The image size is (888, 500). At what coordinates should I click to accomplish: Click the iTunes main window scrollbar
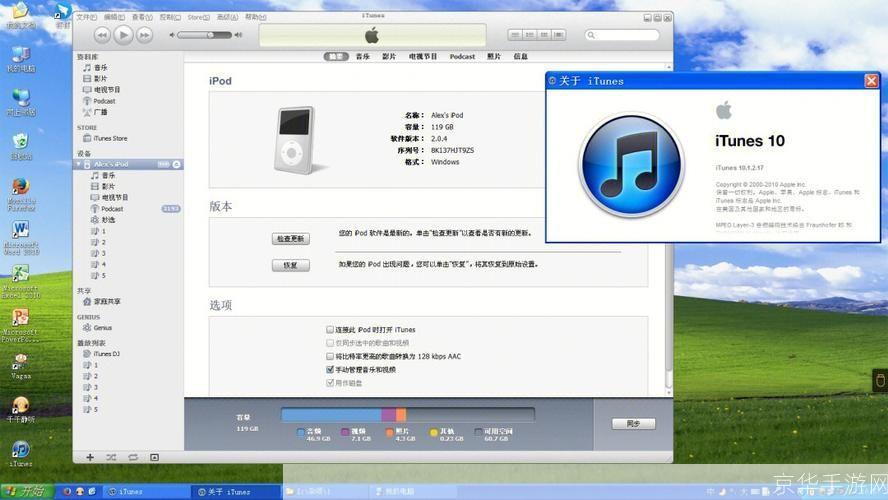pyautogui.click(x=669, y=230)
